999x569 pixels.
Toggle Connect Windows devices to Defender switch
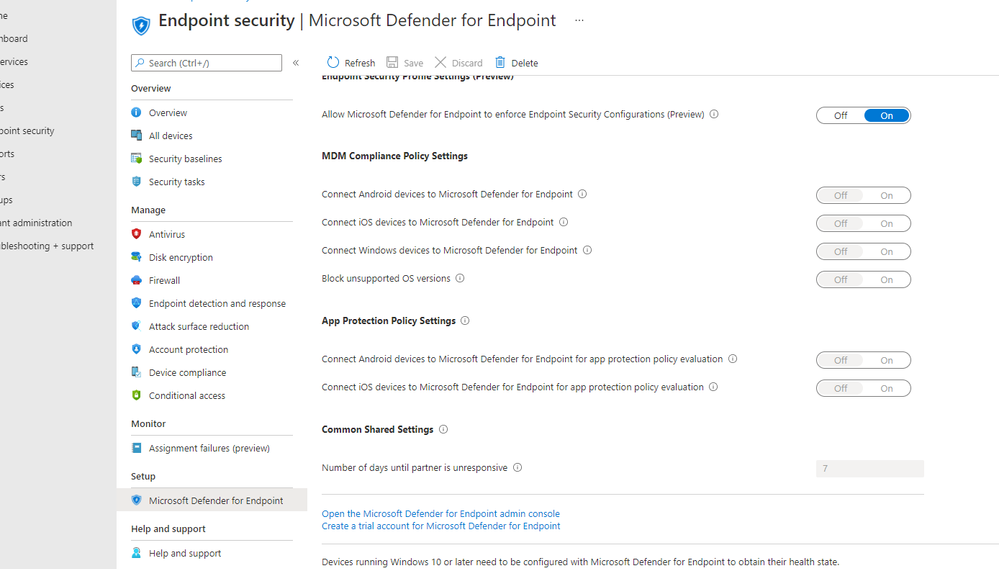[863, 252]
